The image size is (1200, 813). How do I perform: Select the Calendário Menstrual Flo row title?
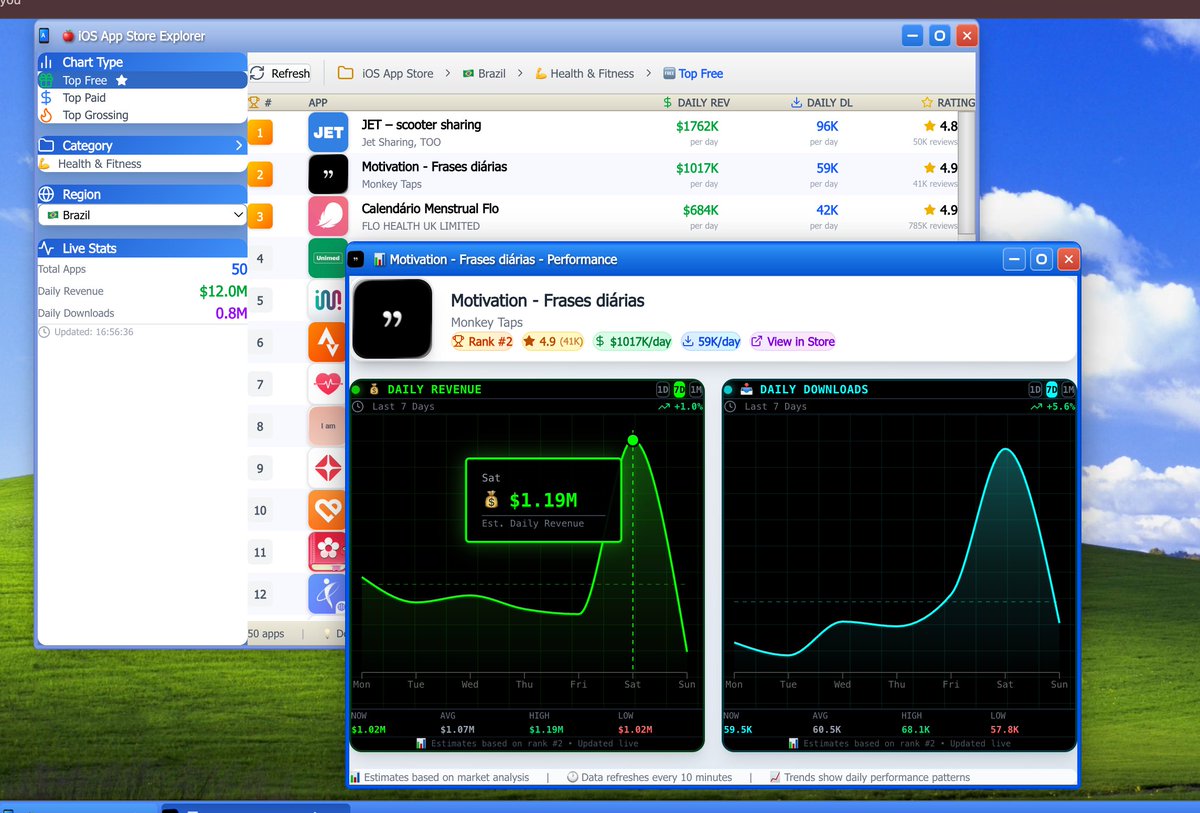[x=430, y=209]
